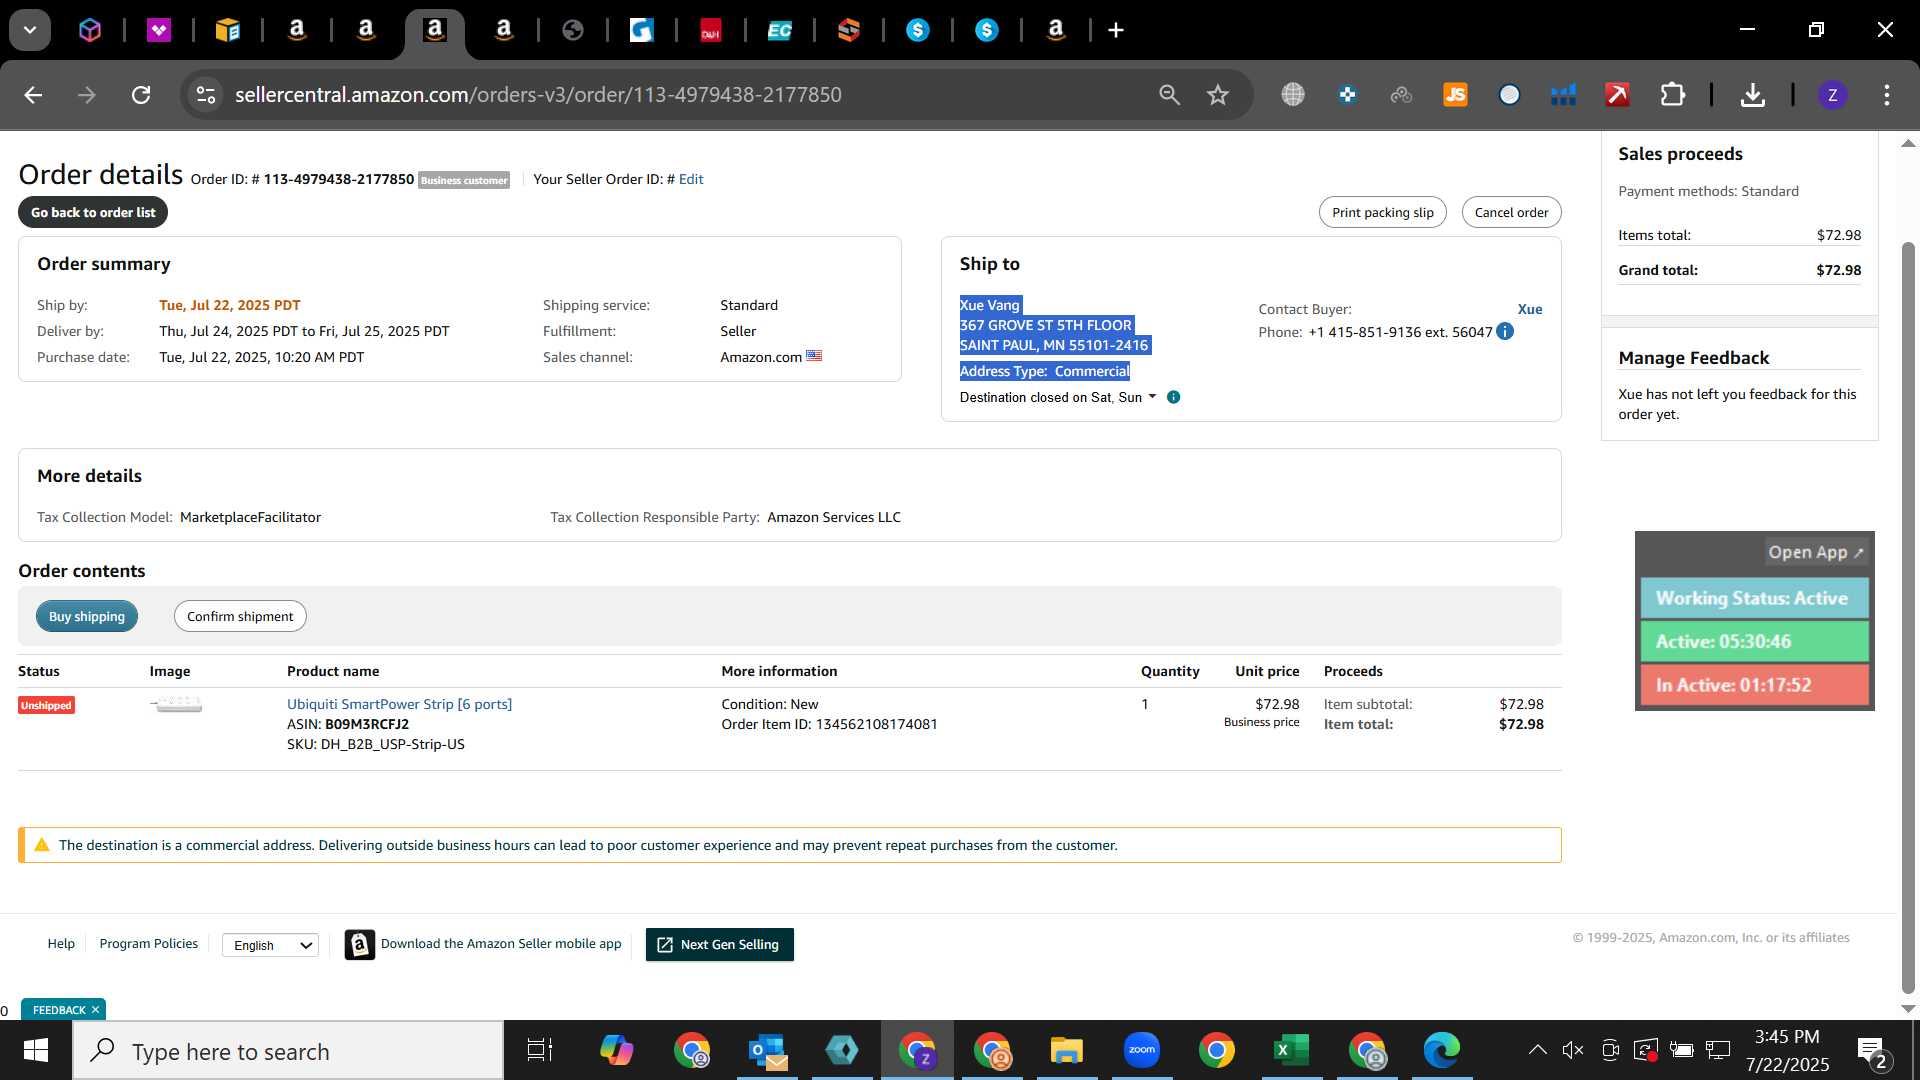Open the tab search dropdown
Image resolution: width=1920 pixels, height=1080 pixels.
point(30,30)
